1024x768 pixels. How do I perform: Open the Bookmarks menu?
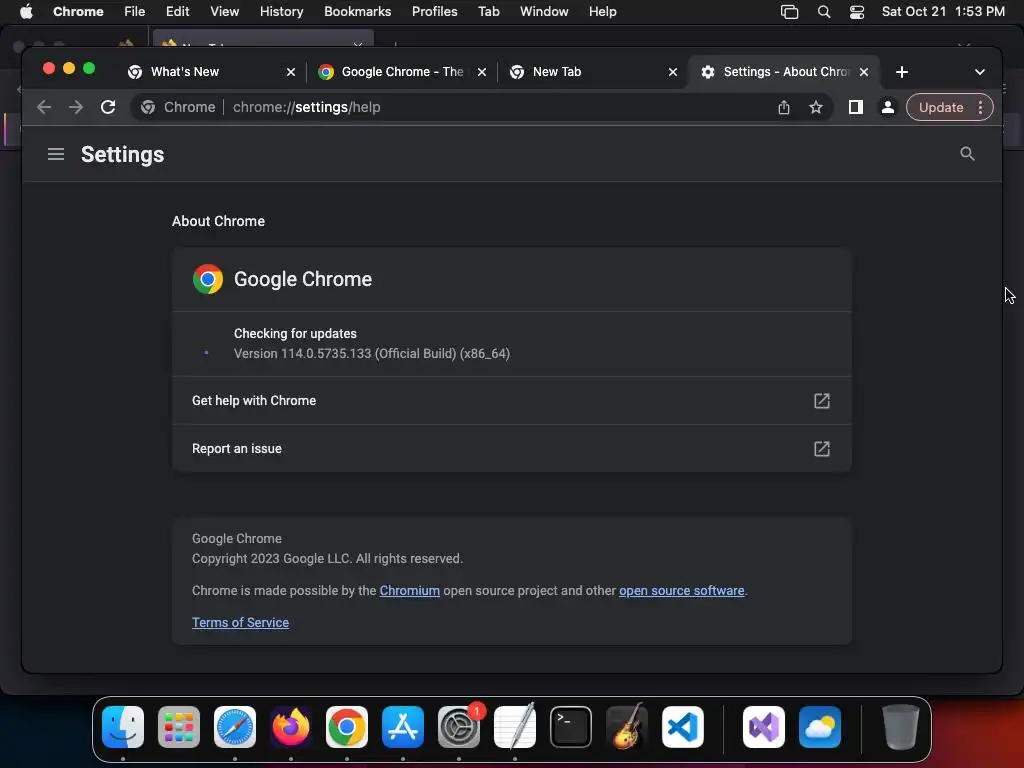pyautogui.click(x=357, y=12)
